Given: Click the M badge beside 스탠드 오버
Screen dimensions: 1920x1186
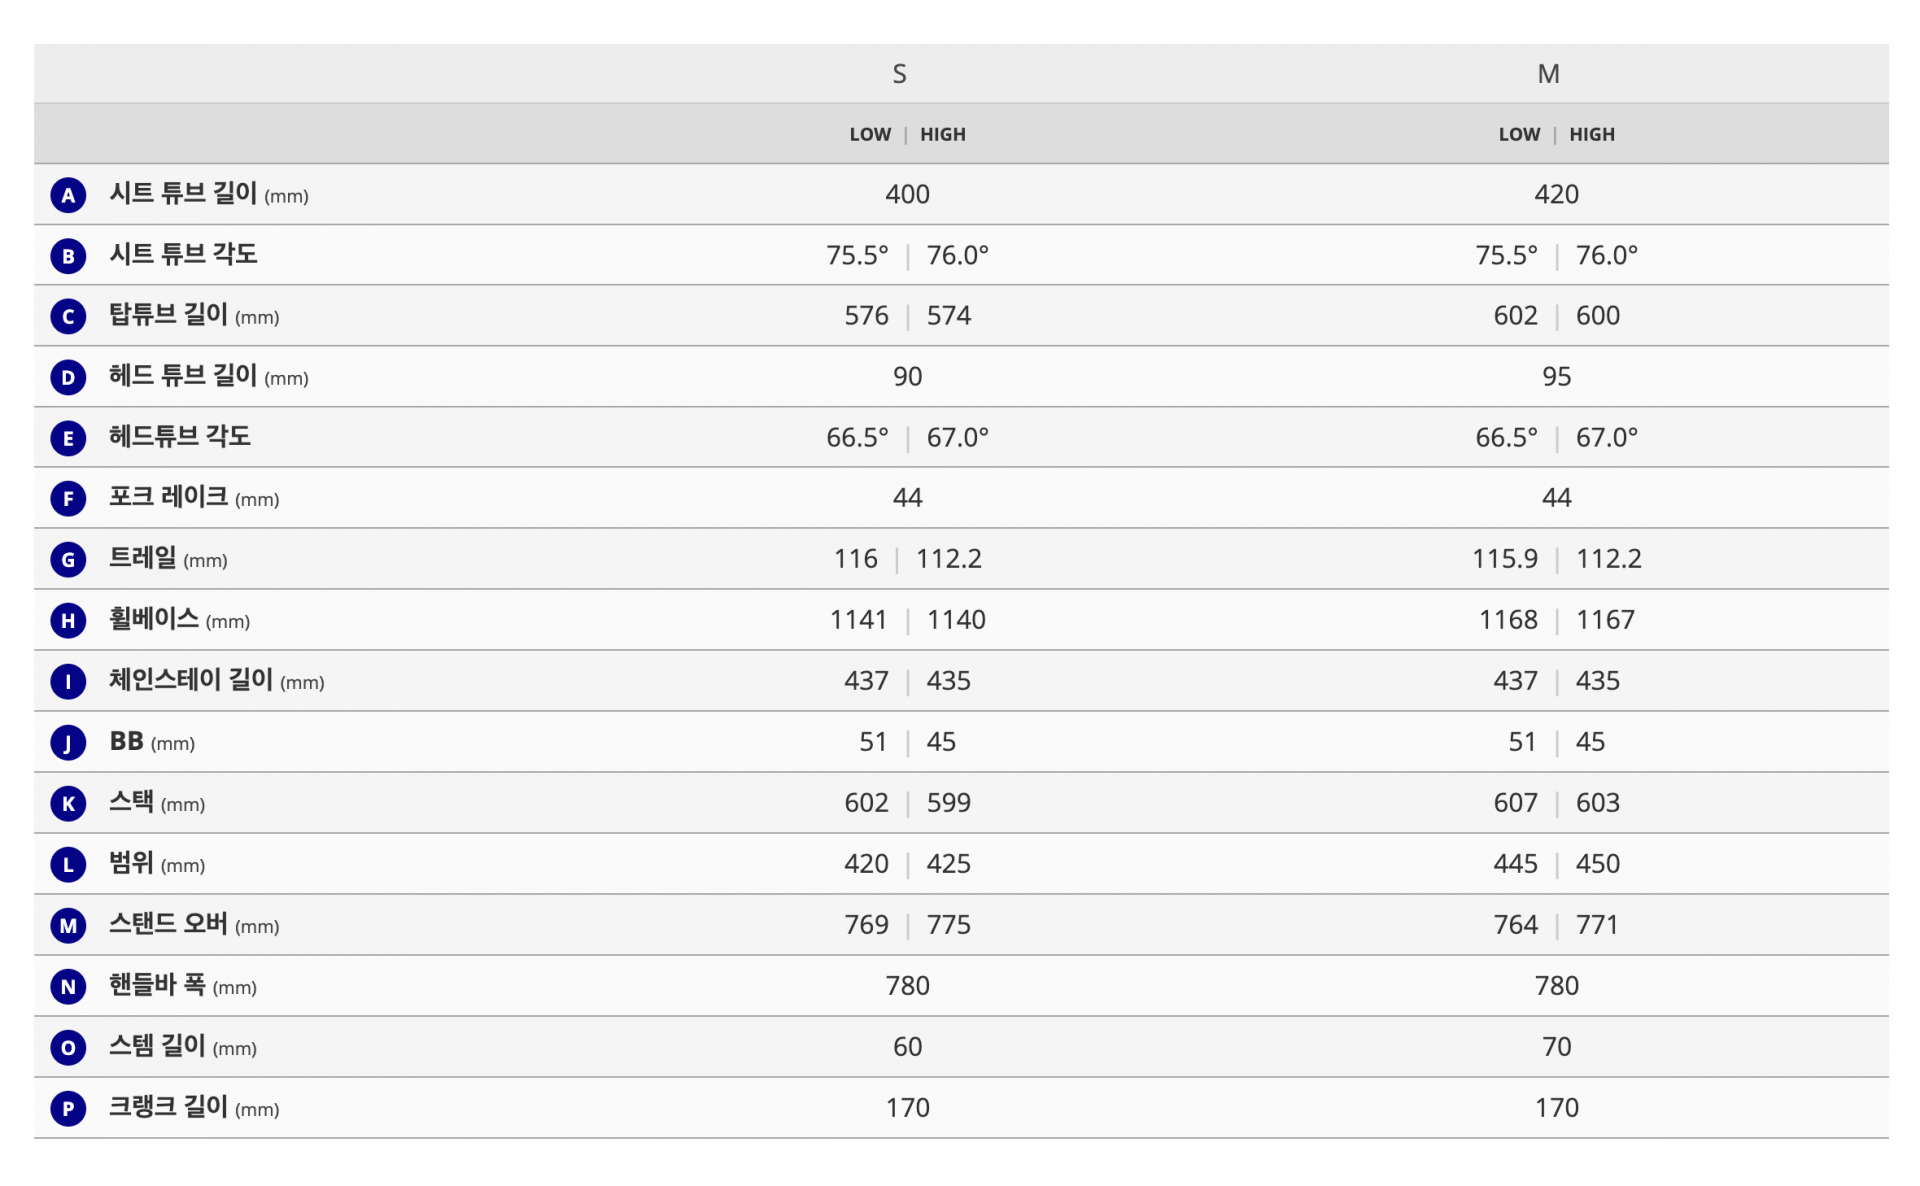Looking at the screenshot, I should pyautogui.click(x=68, y=926).
